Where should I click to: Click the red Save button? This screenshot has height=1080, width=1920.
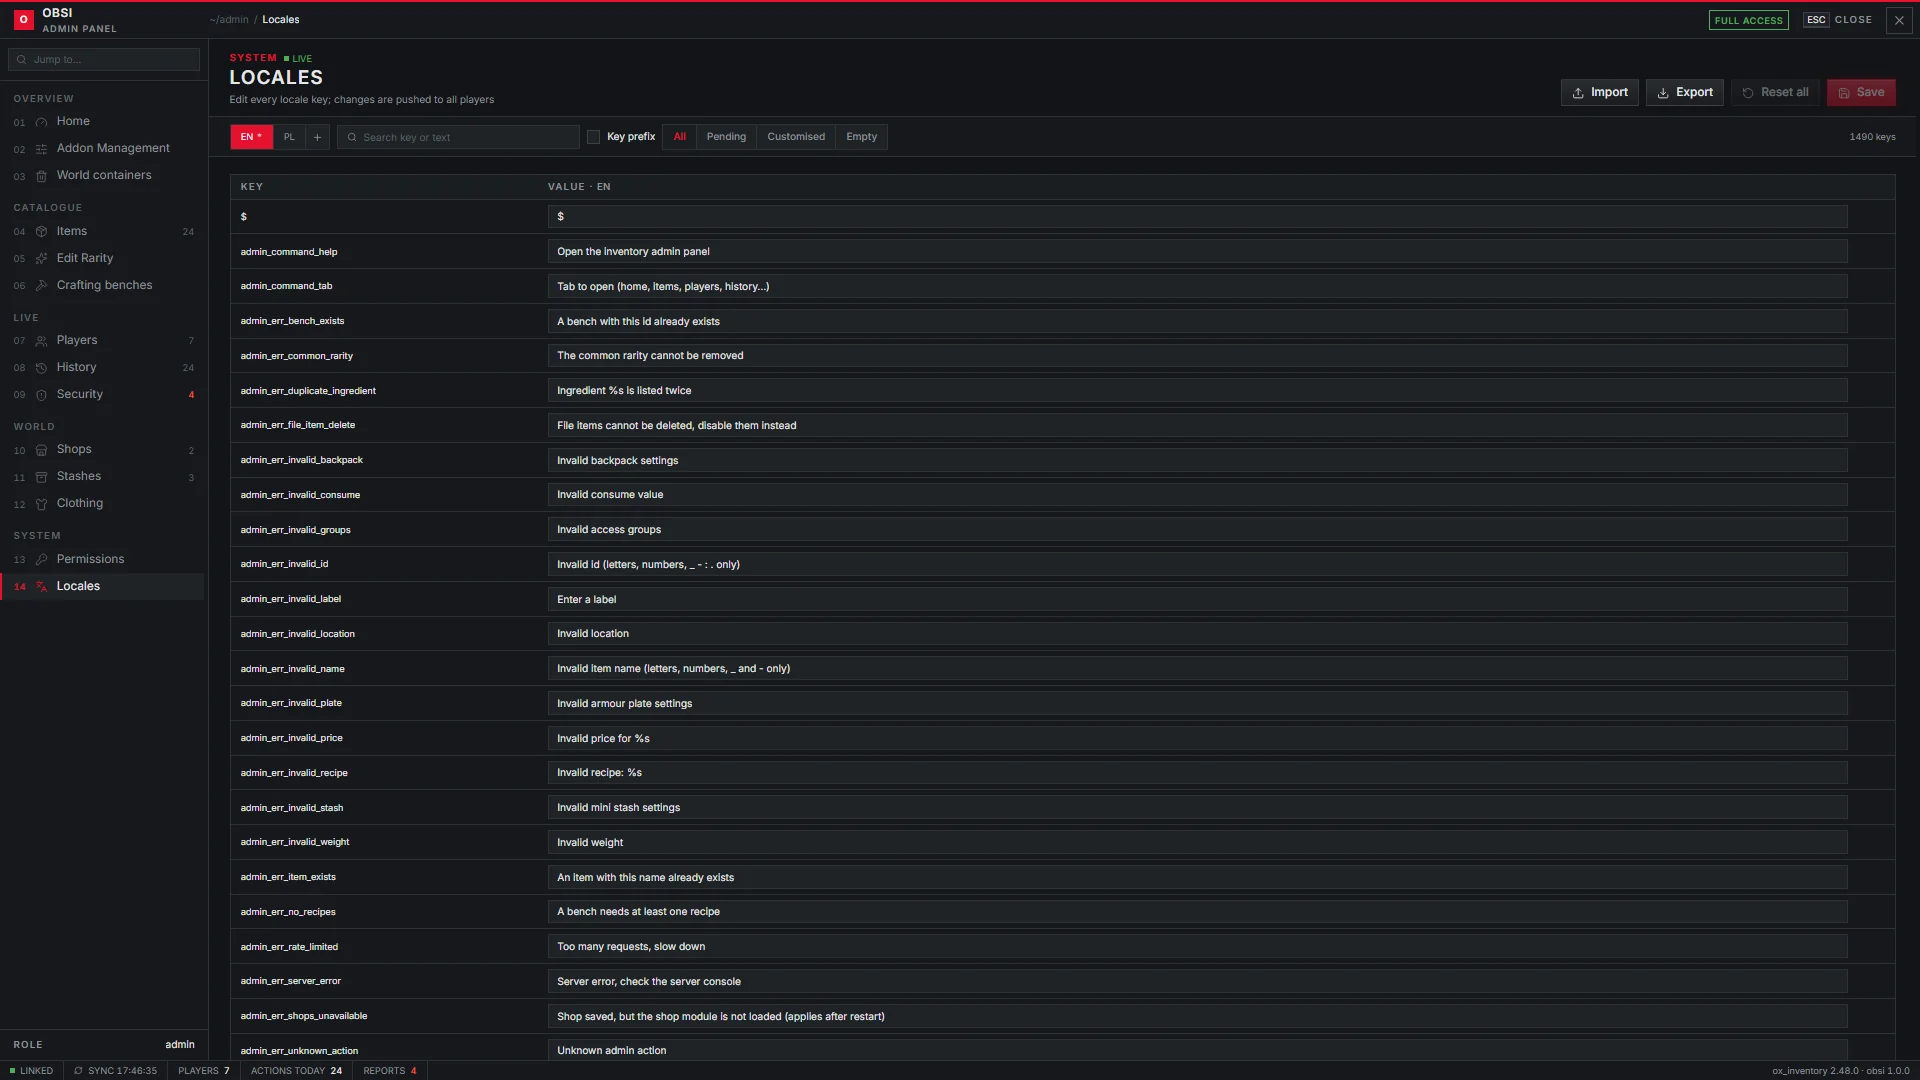click(x=1861, y=92)
